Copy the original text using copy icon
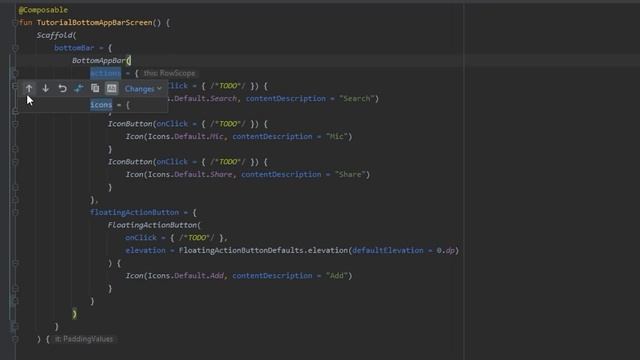The width and height of the screenshot is (640, 360). (x=95, y=88)
